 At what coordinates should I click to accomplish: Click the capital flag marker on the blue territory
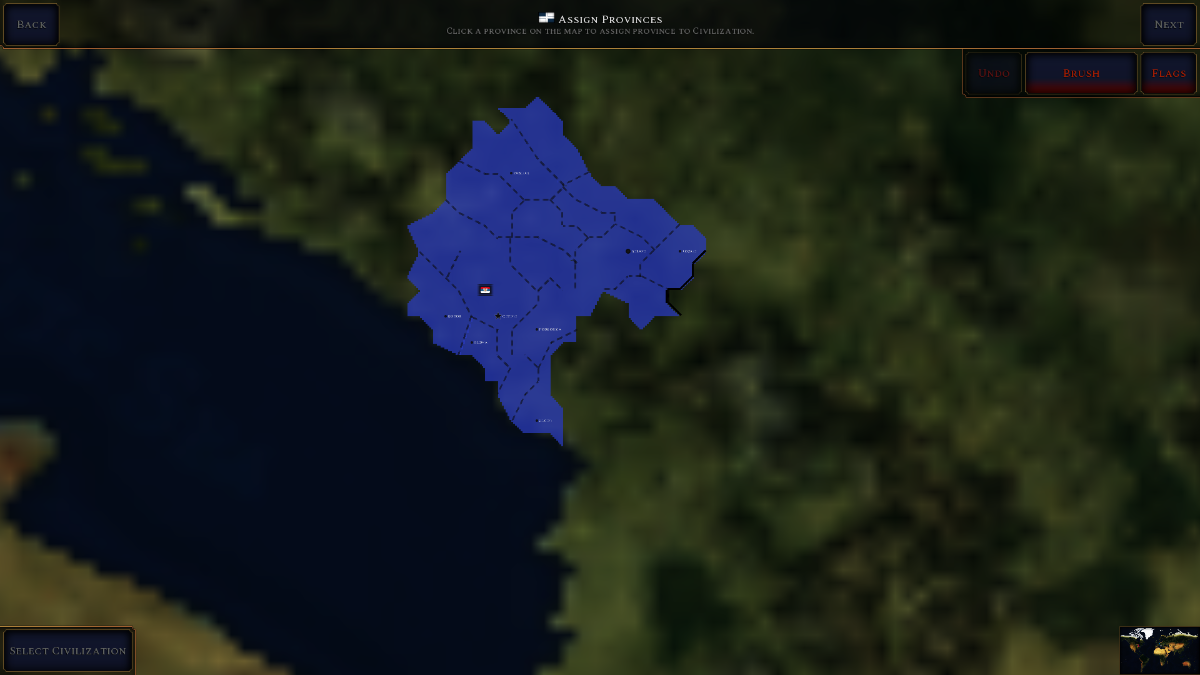click(485, 290)
